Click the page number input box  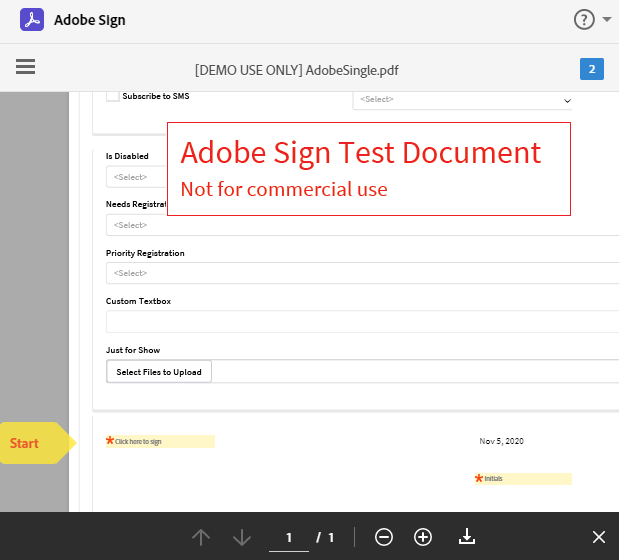coord(289,538)
